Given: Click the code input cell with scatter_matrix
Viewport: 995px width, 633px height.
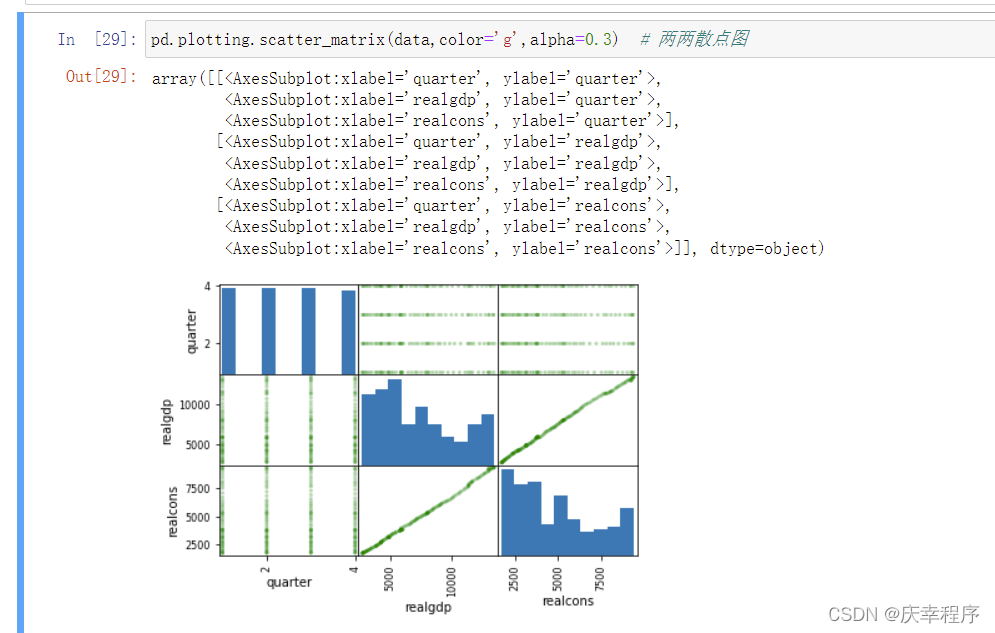Looking at the screenshot, I should pyautogui.click(x=570, y=39).
